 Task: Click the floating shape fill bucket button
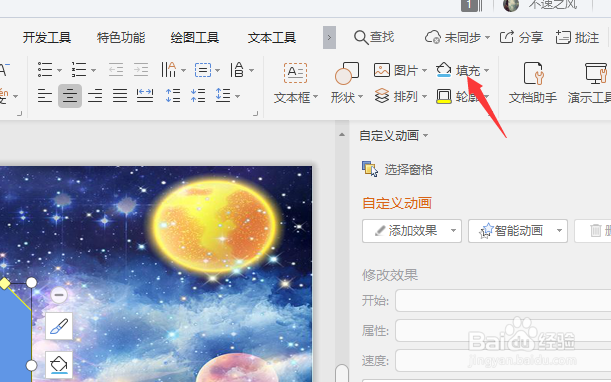point(59,365)
